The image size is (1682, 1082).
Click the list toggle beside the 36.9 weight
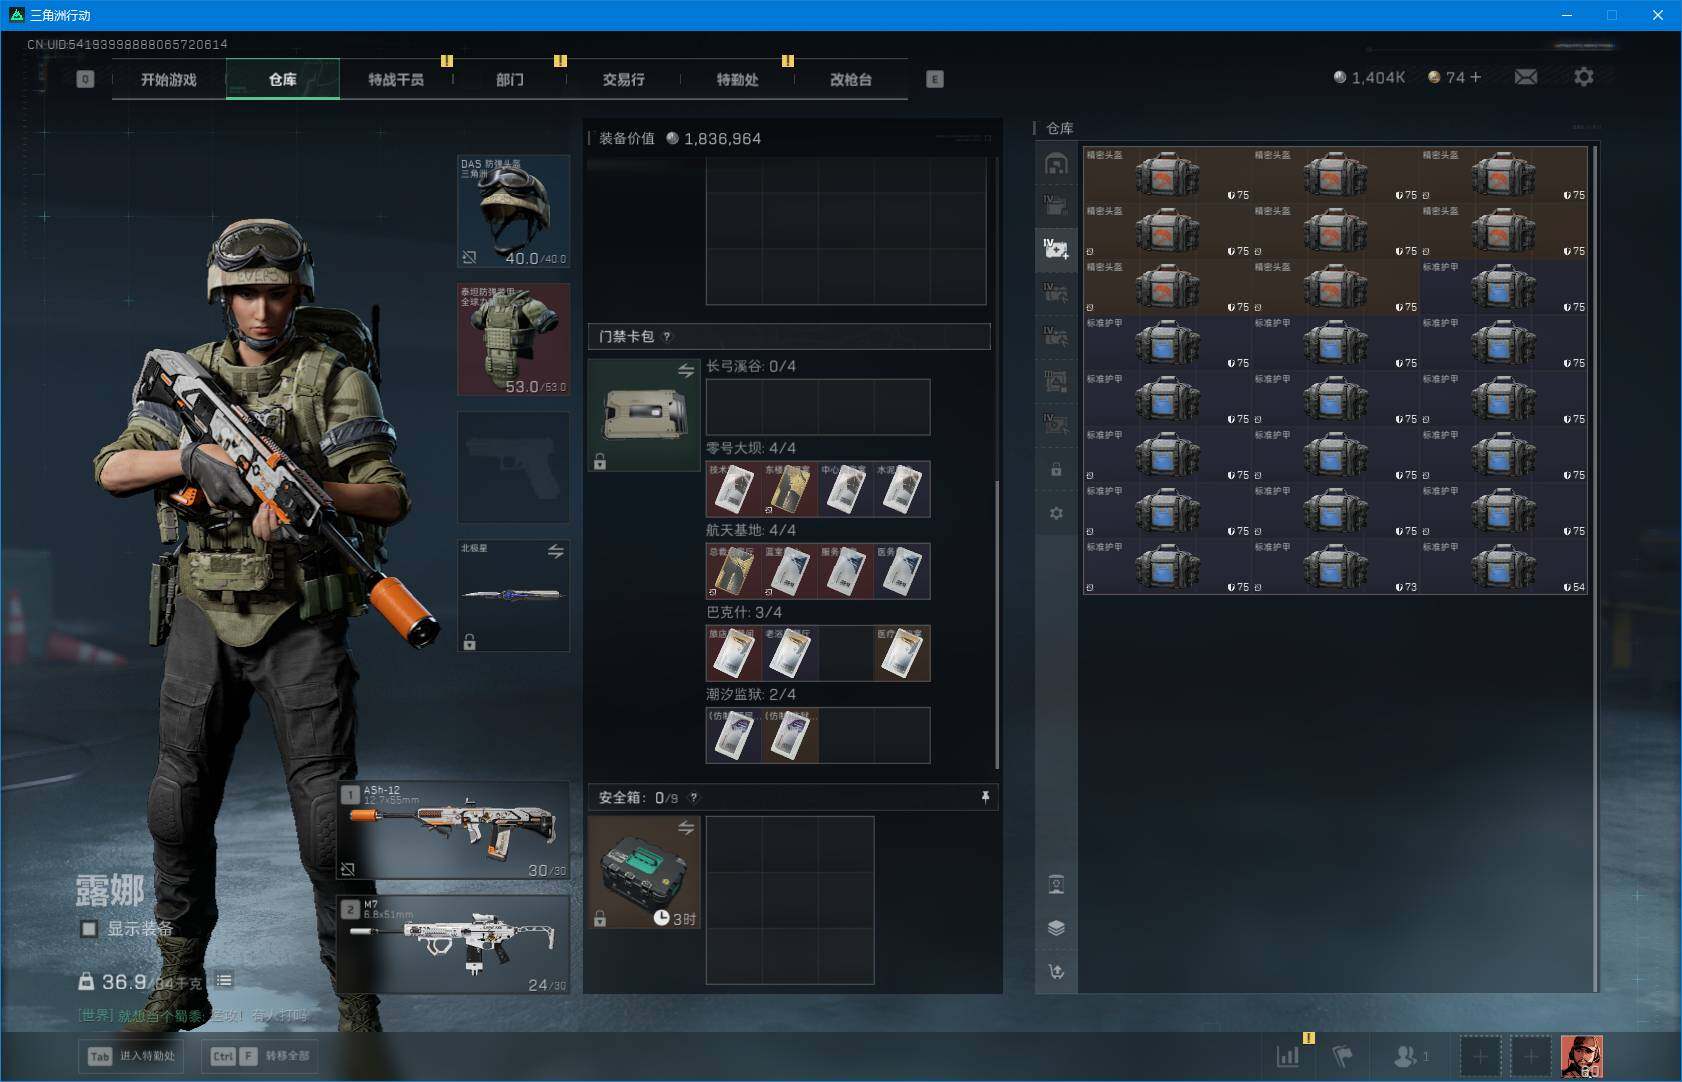click(224, 981)
